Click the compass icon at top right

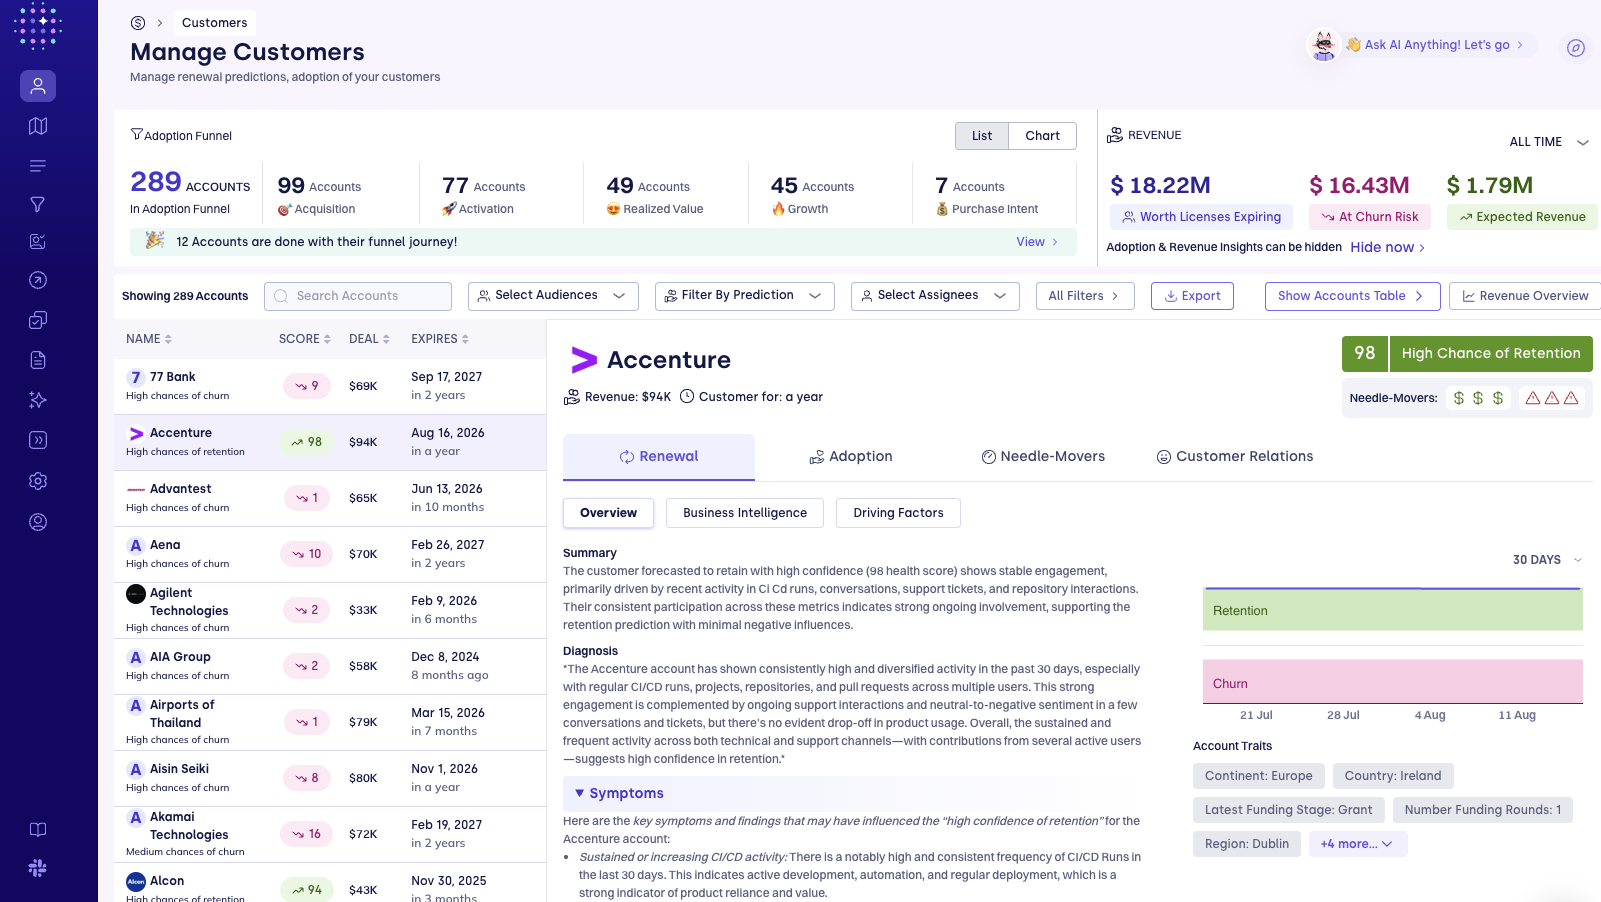coord(1576,48)
